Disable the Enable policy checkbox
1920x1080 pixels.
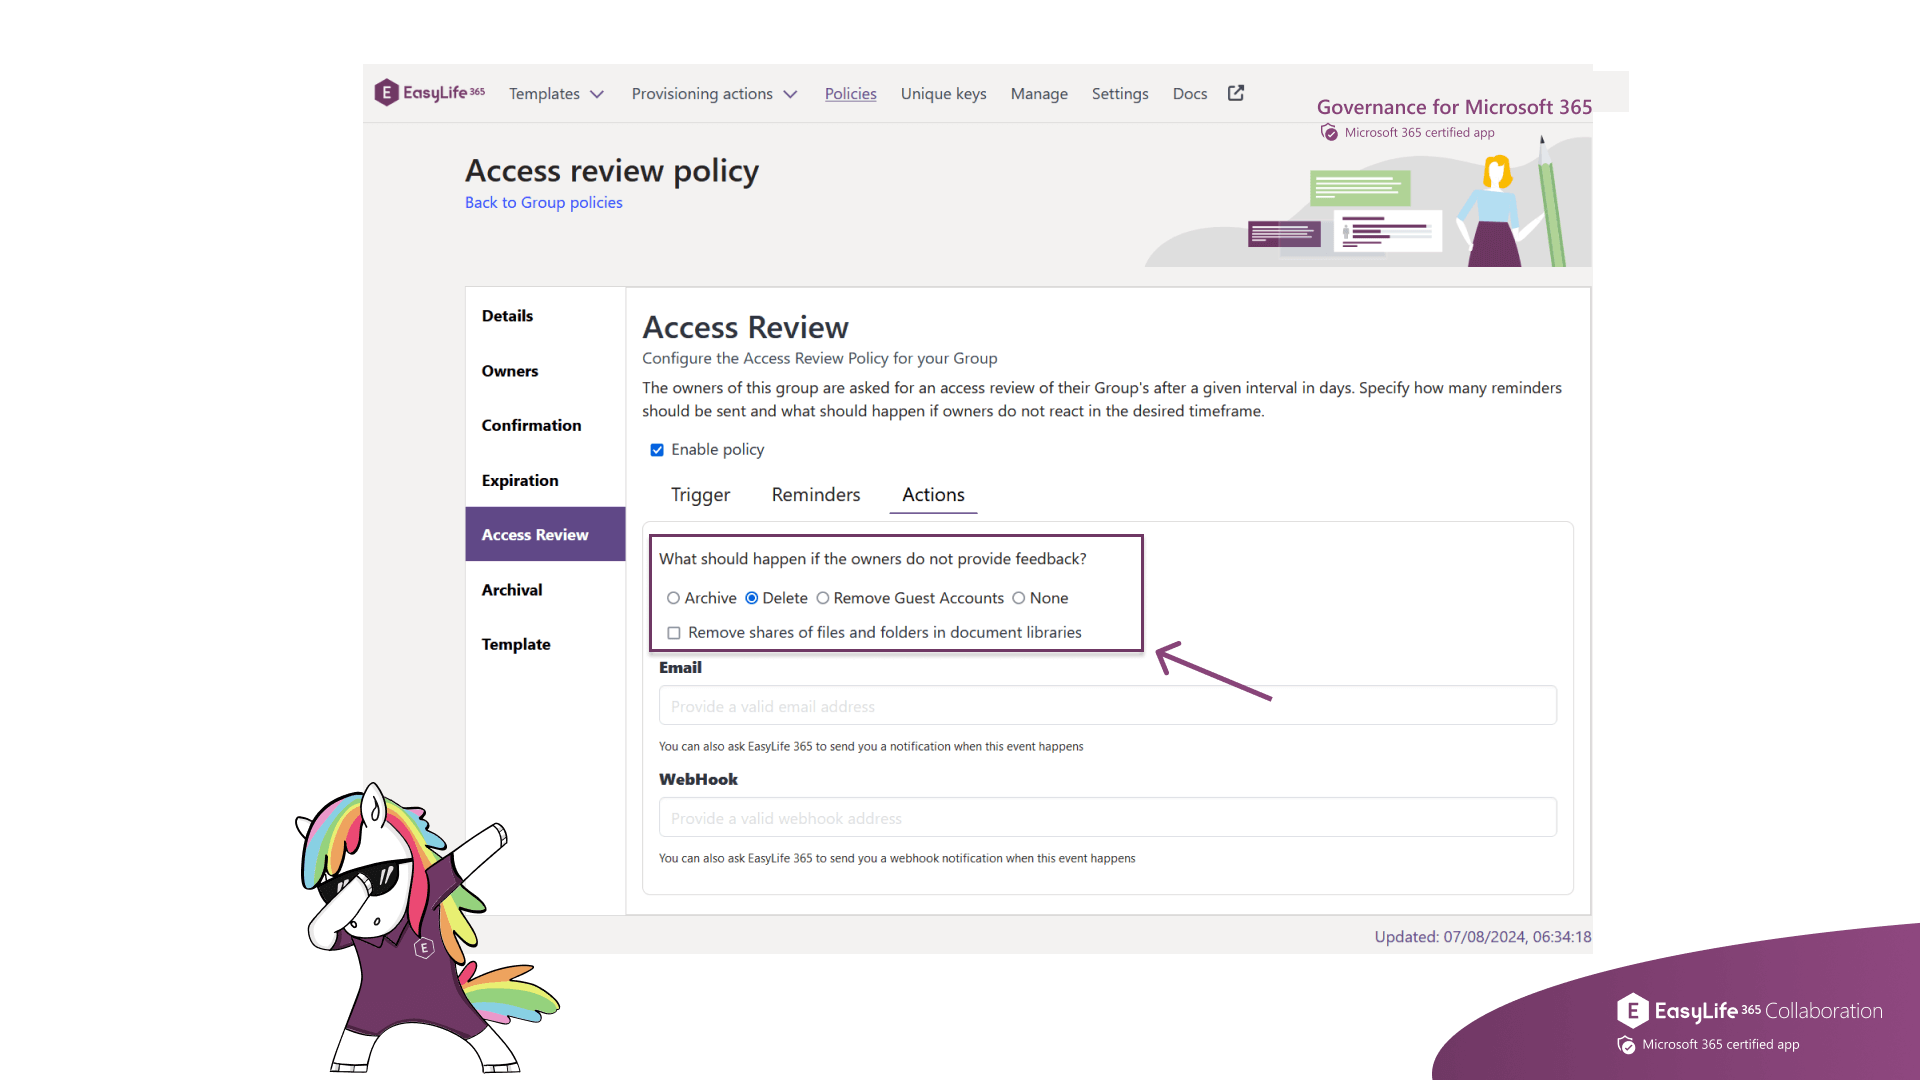point(657,450)
